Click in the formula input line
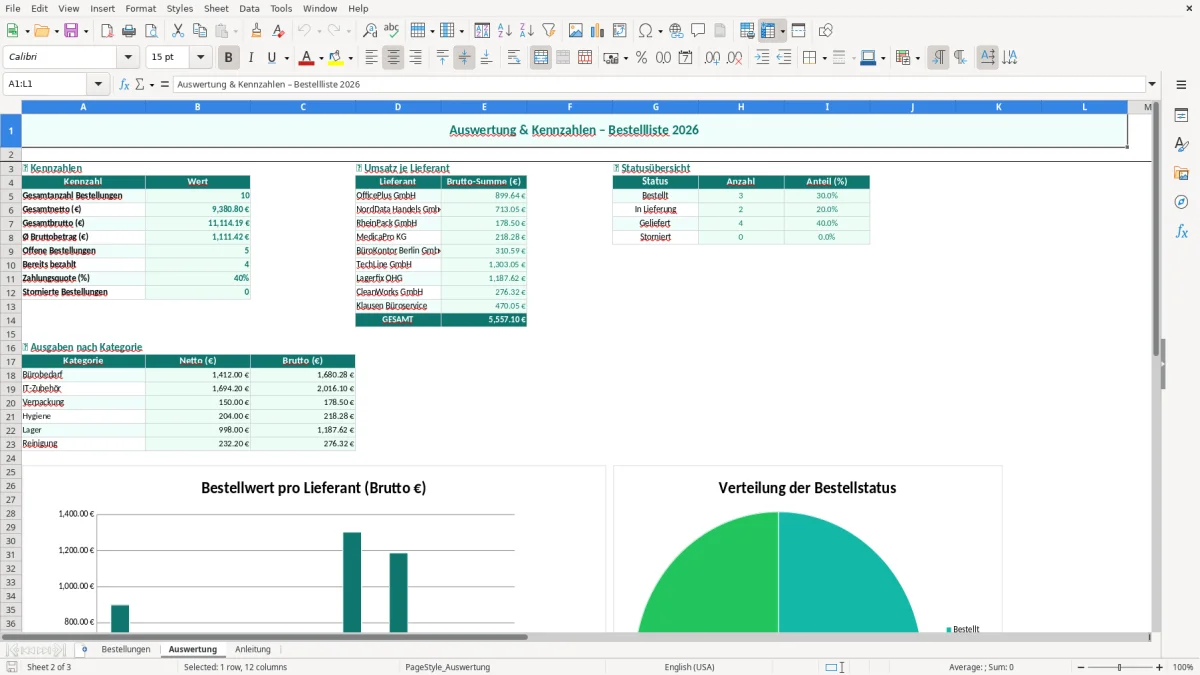Screen dimensions: 1200x675 point(659,84)
